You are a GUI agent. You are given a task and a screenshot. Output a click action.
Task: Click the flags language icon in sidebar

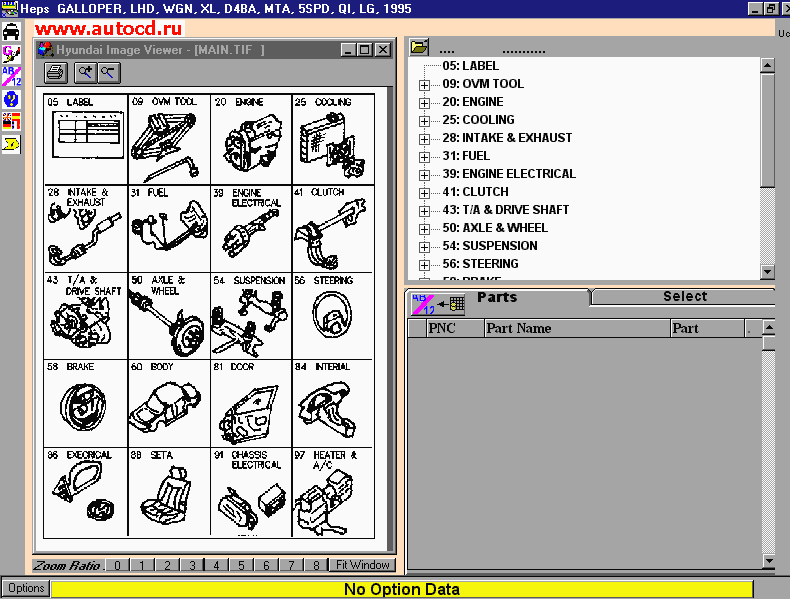pyautogui.click(x=11, y=121)
